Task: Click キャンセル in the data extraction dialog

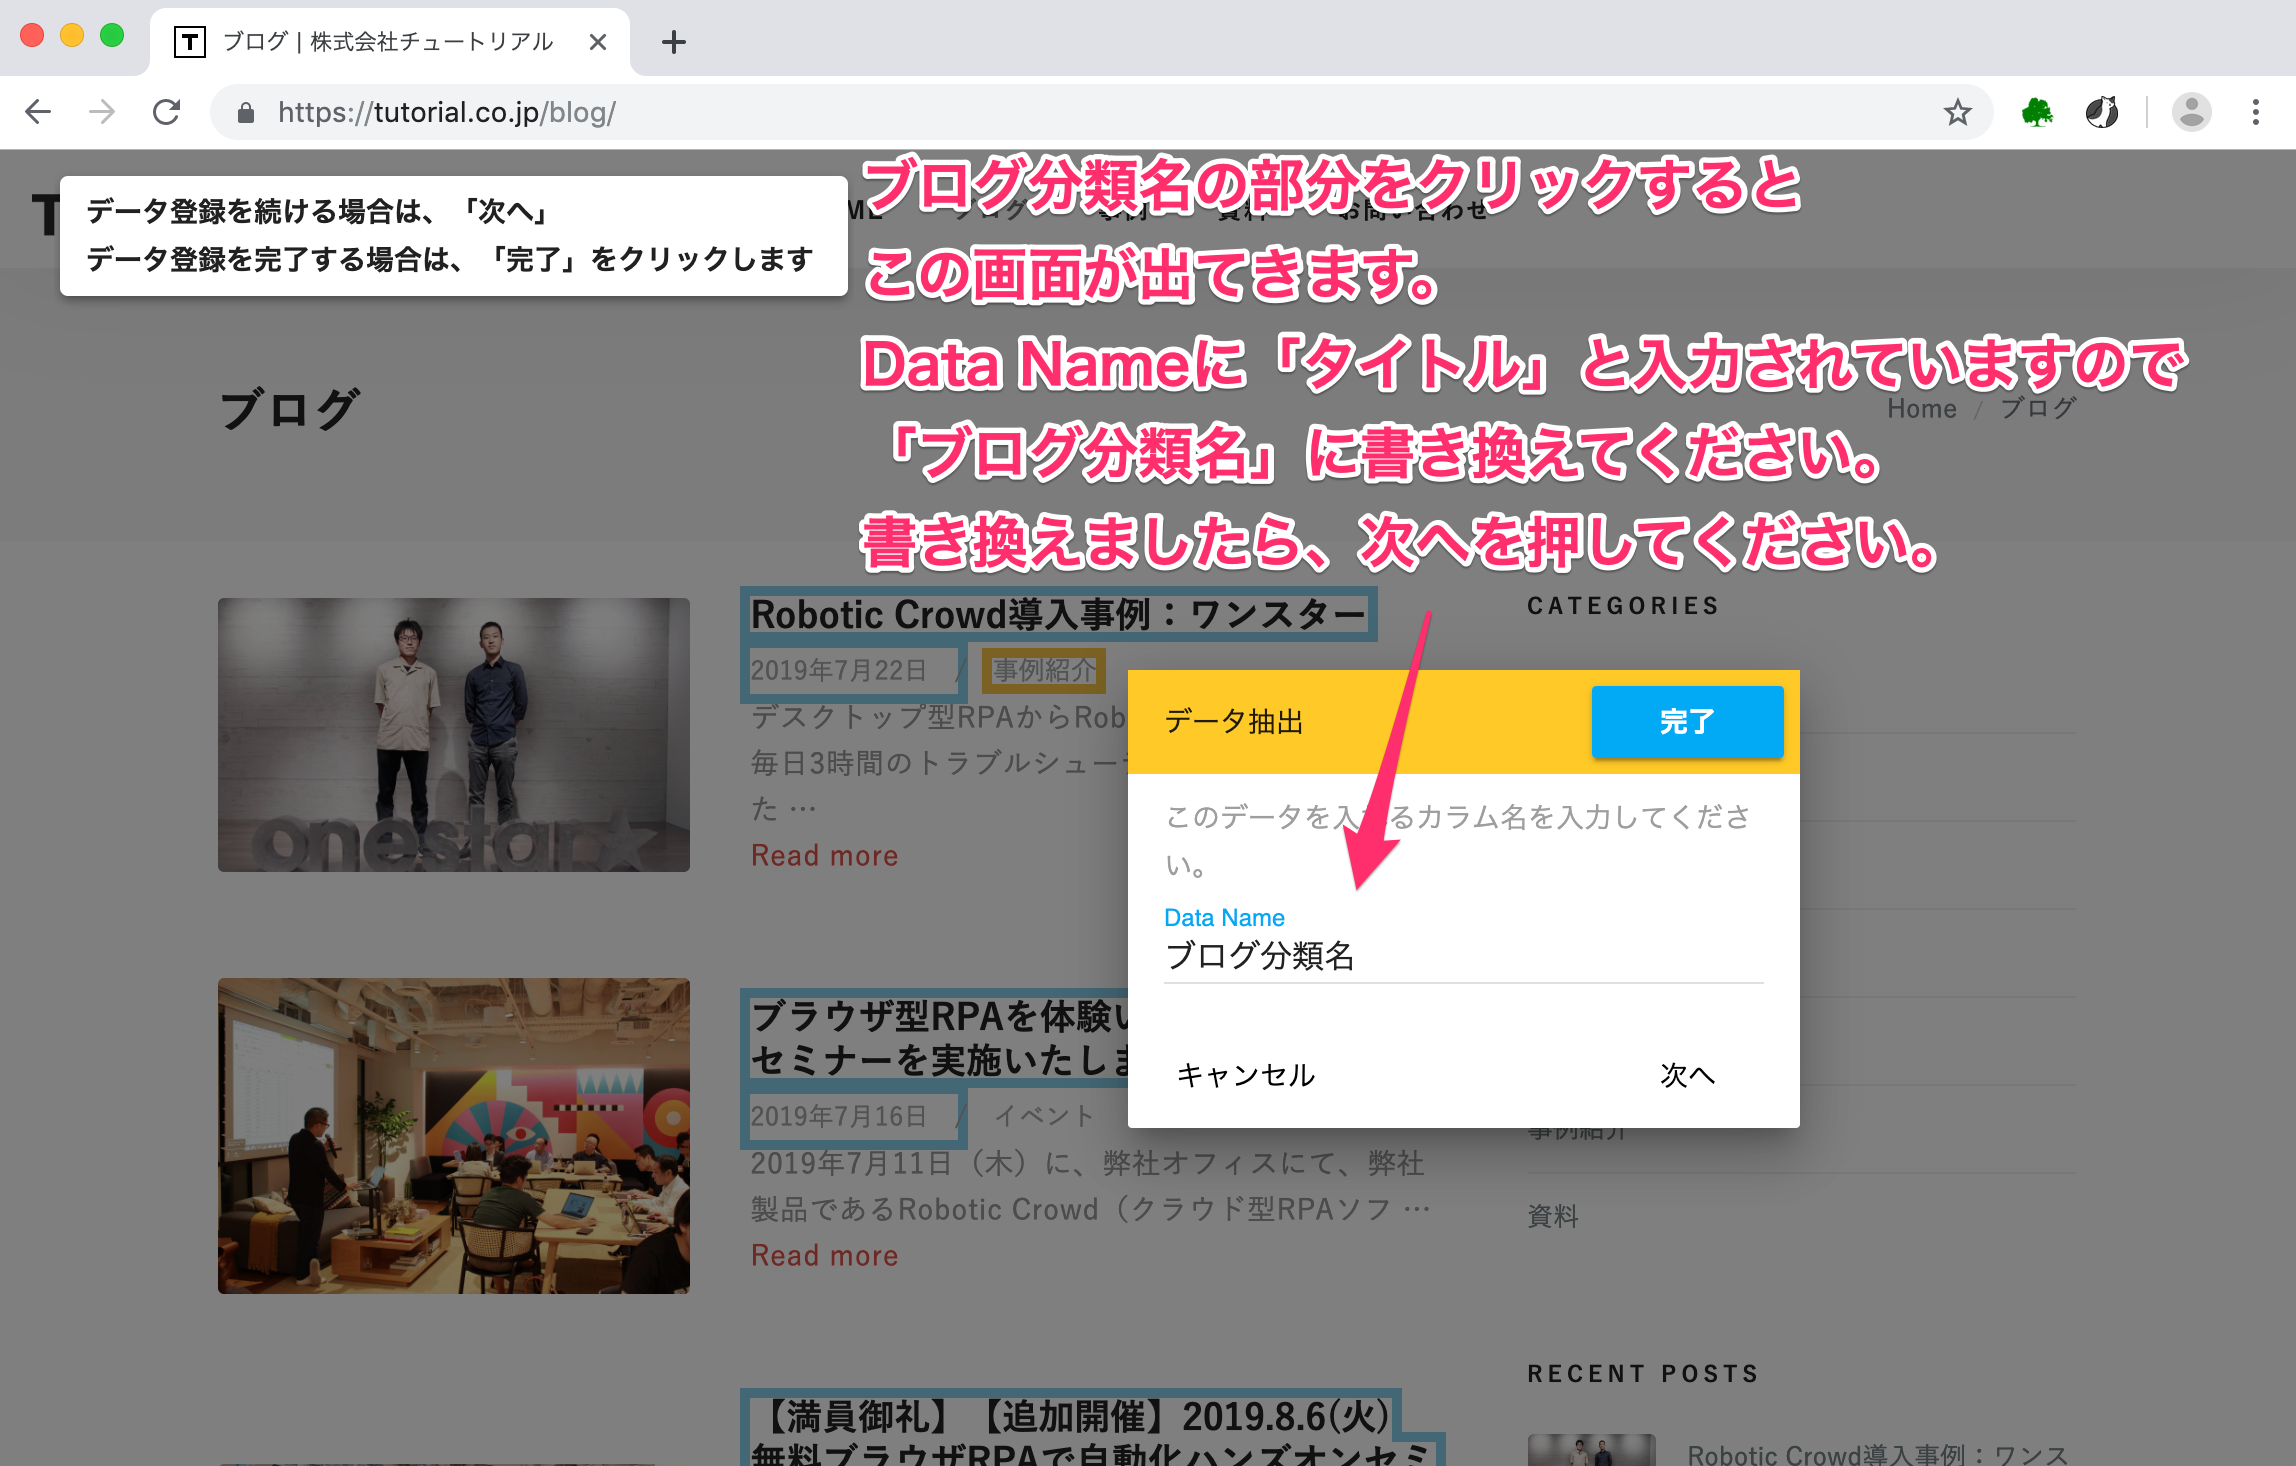Action: (x=1245, y=1075)
